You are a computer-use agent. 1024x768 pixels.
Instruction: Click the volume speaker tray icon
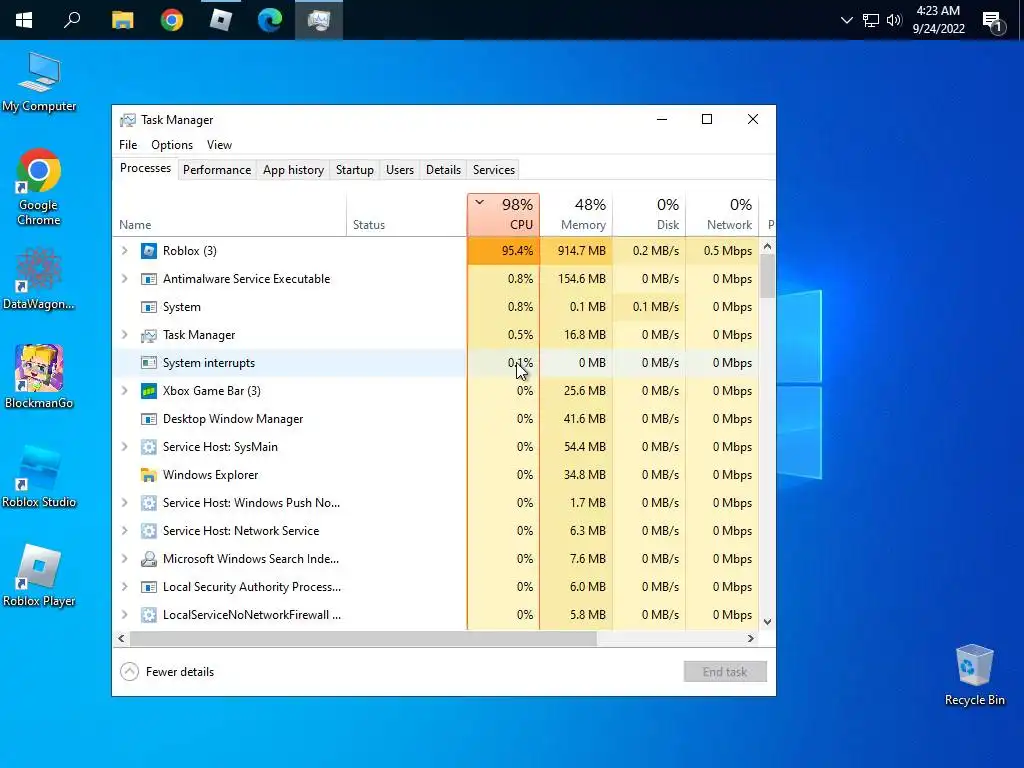click(x=894, y=20)
